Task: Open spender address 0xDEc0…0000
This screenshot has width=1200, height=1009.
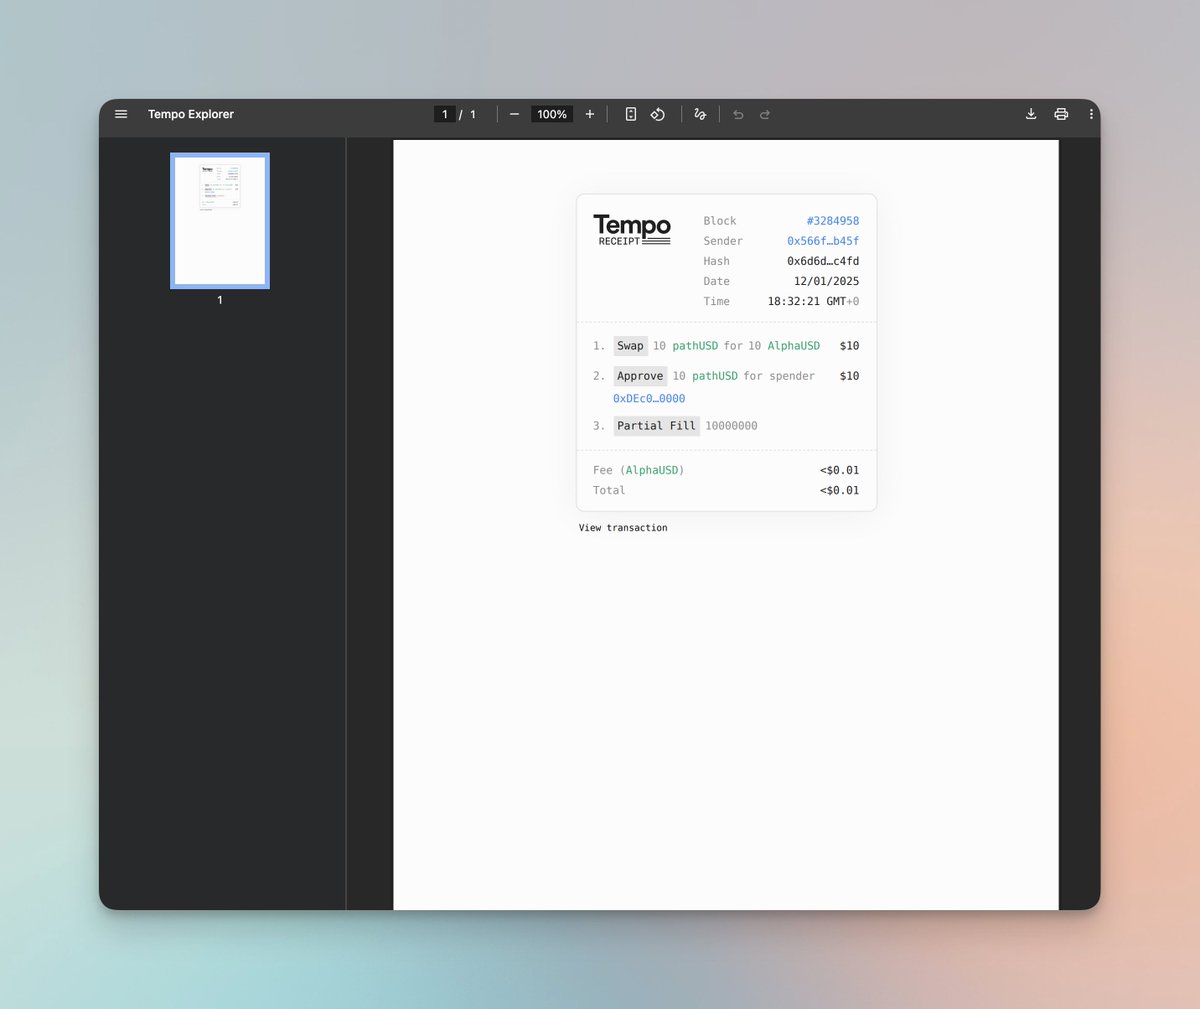Action: point(649,398)
